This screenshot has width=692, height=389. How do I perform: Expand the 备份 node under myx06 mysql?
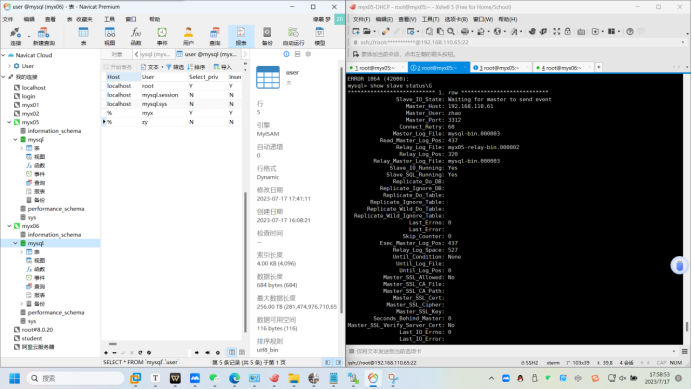point(22,304)
